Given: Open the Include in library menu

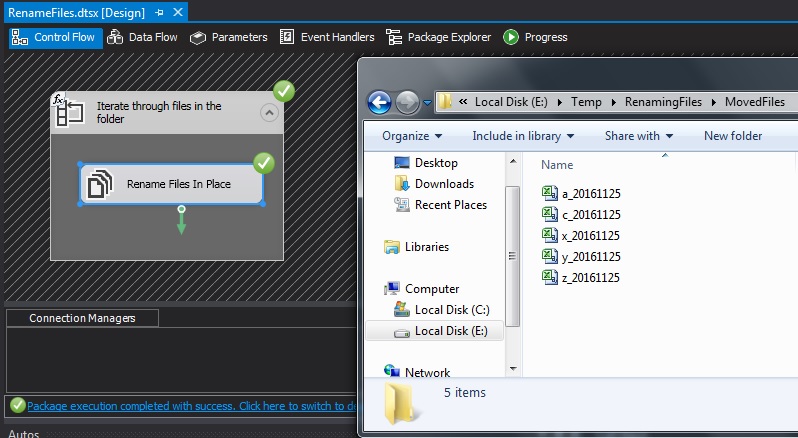Looking at the screenshot, I should 523,136.
